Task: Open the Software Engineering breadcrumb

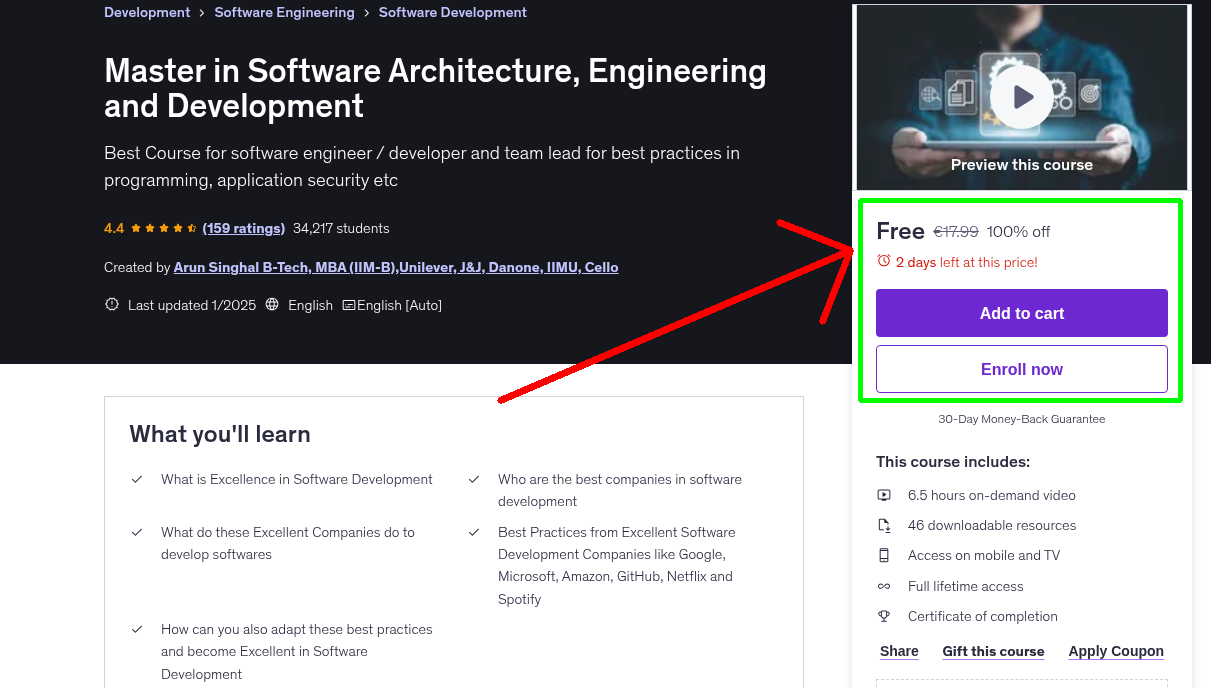Action: [285, 12]
